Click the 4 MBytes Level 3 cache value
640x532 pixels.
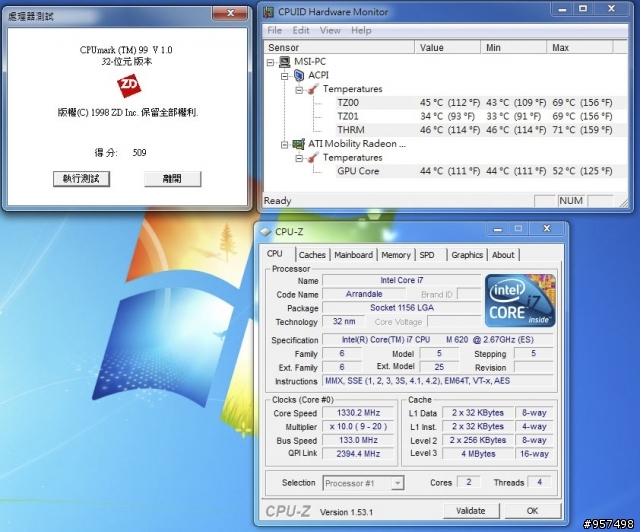pos(478,454)
